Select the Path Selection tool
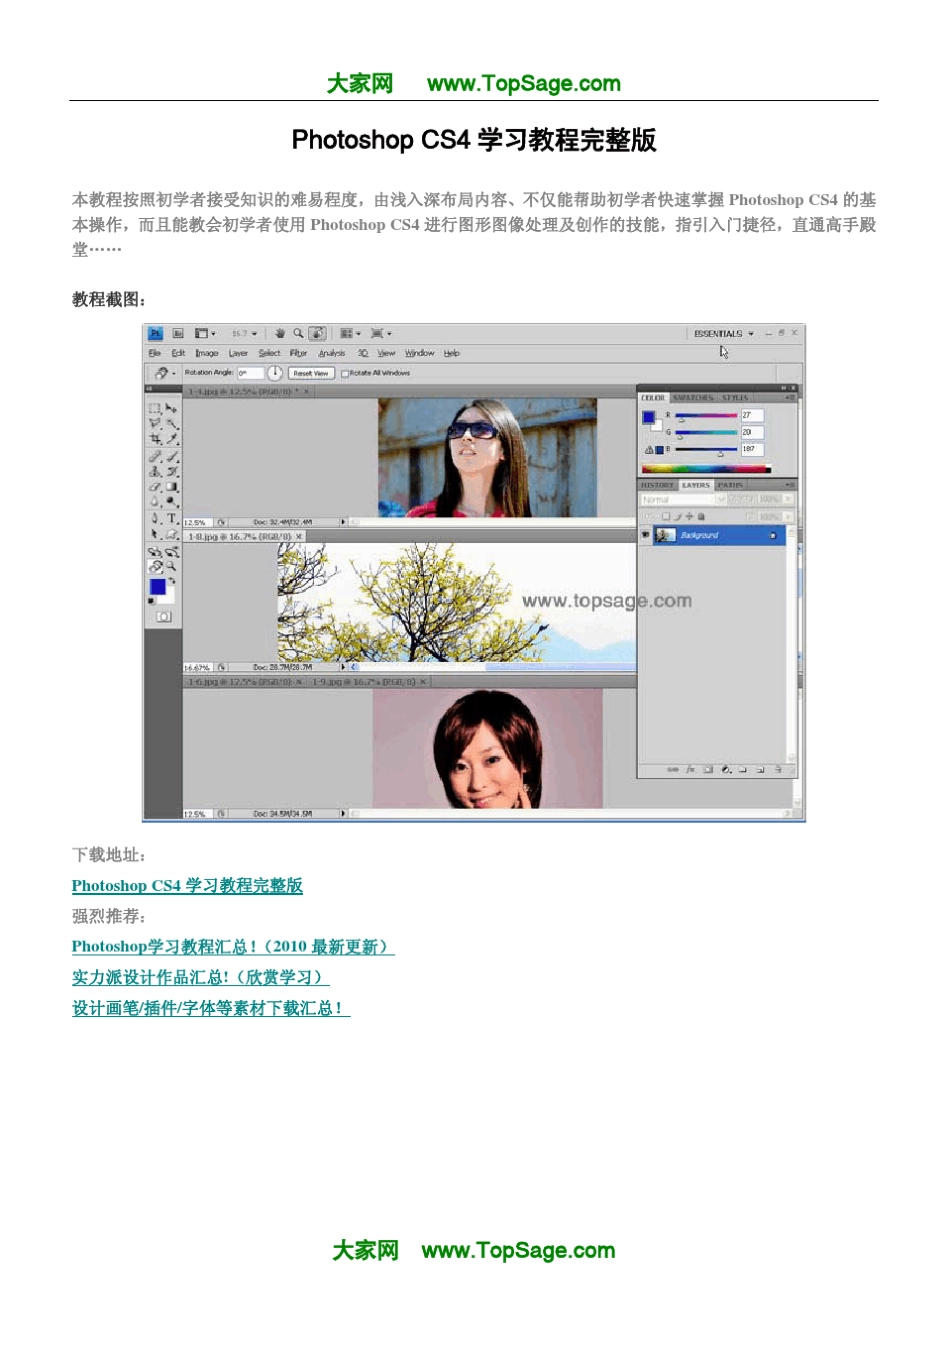This screenshot has width=950, height=1345. (155, 534)
